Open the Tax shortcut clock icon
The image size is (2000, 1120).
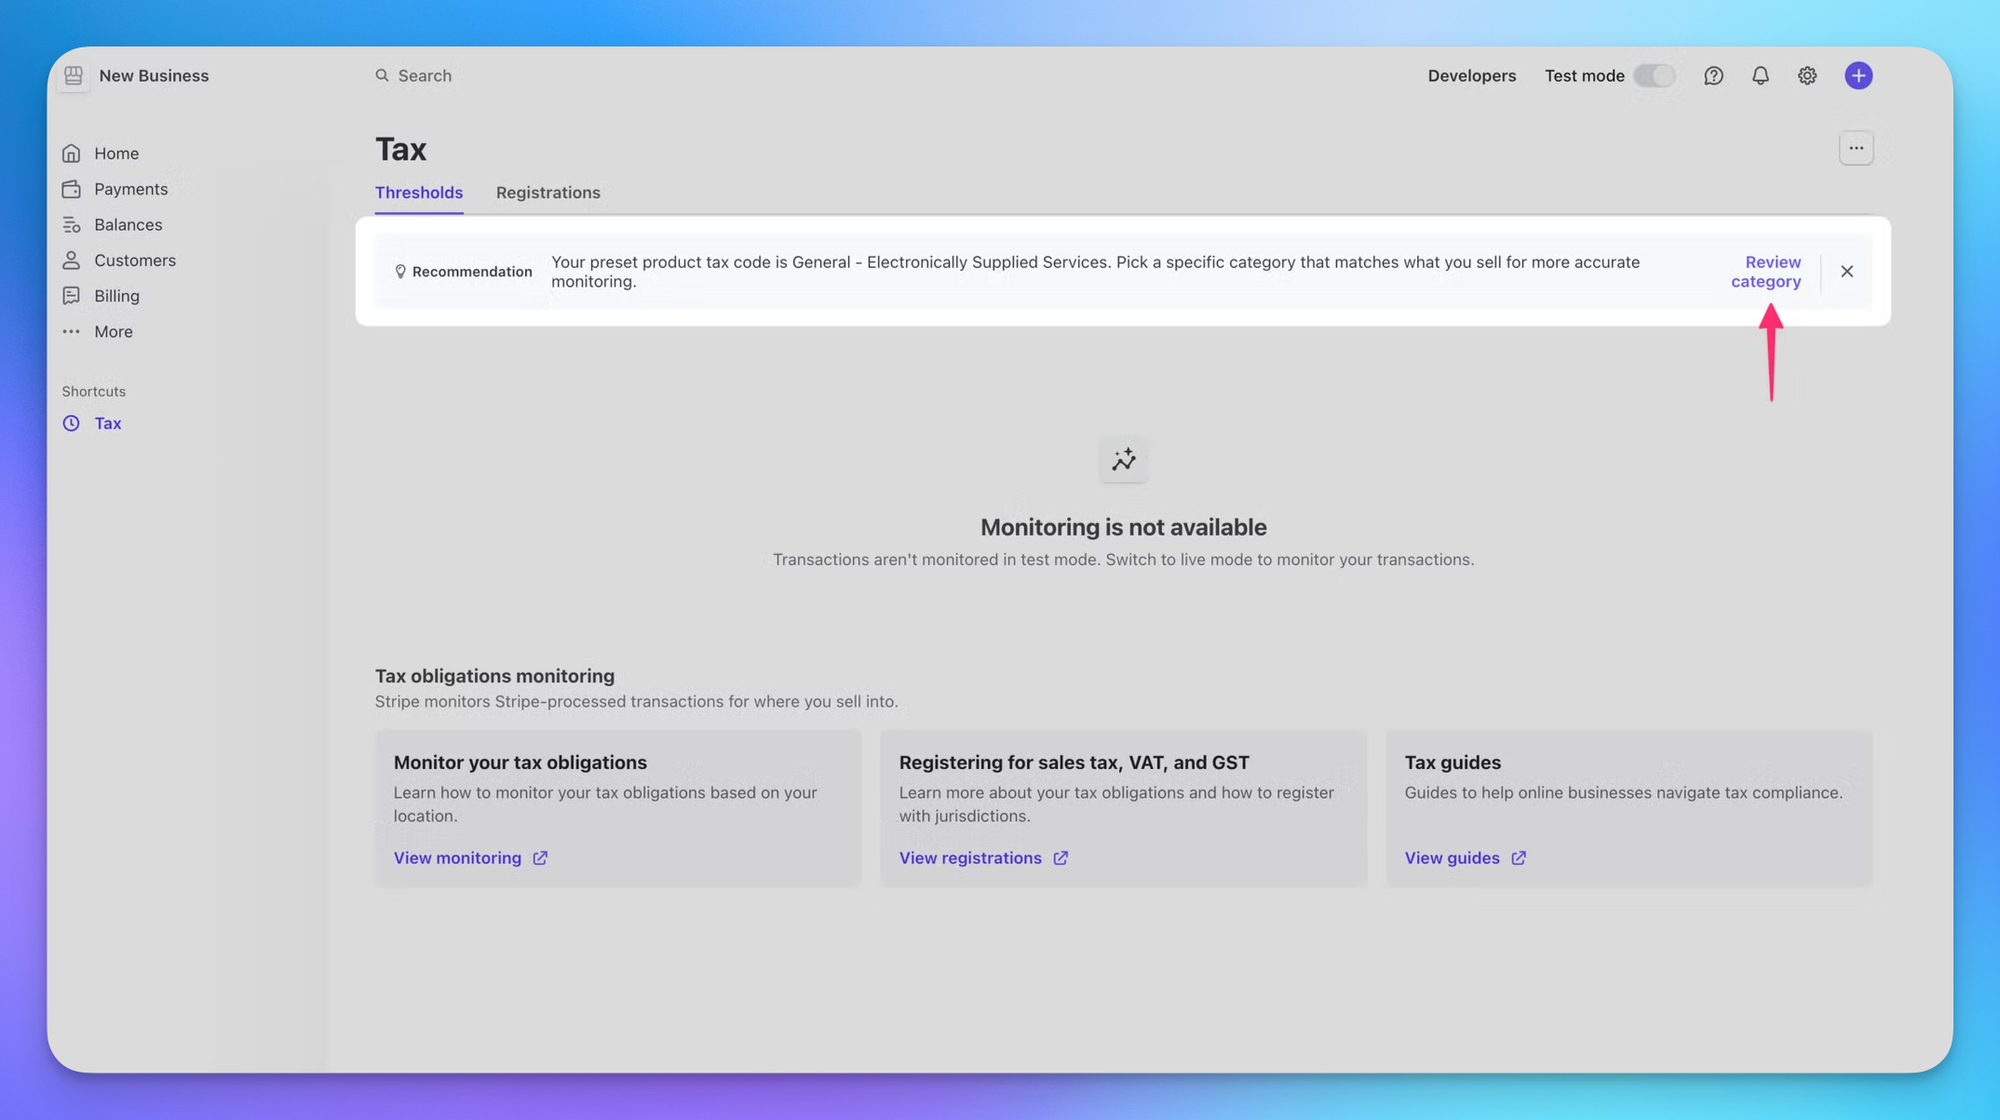click(x=71, y=423)
